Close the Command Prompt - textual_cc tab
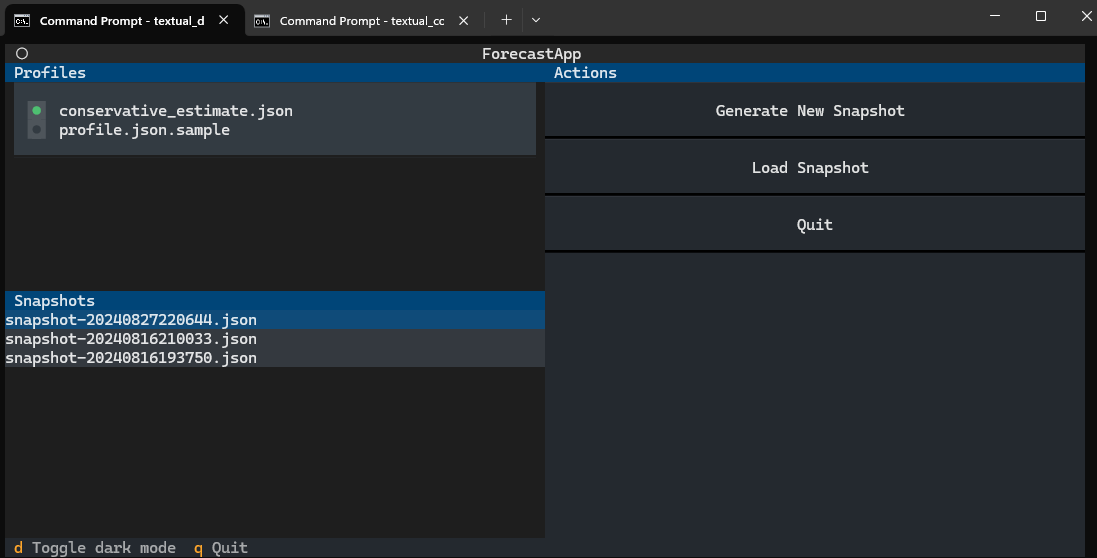 click(x=463, y=21)
